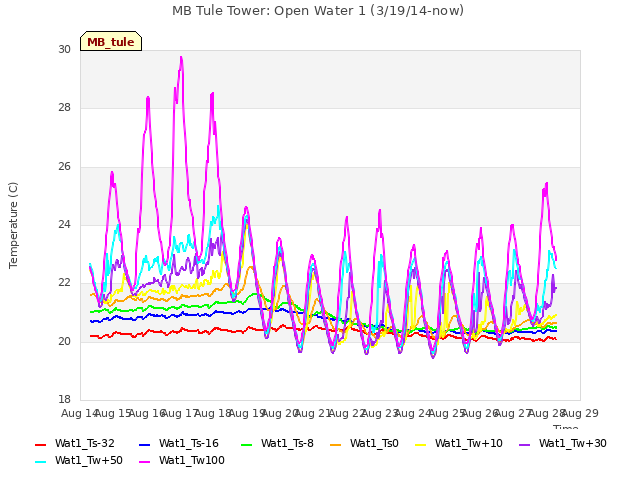The width and height of the screenshot is (640, 480).
Task: Click the 30 y-axis tick label
Action: tap(64, 49)
